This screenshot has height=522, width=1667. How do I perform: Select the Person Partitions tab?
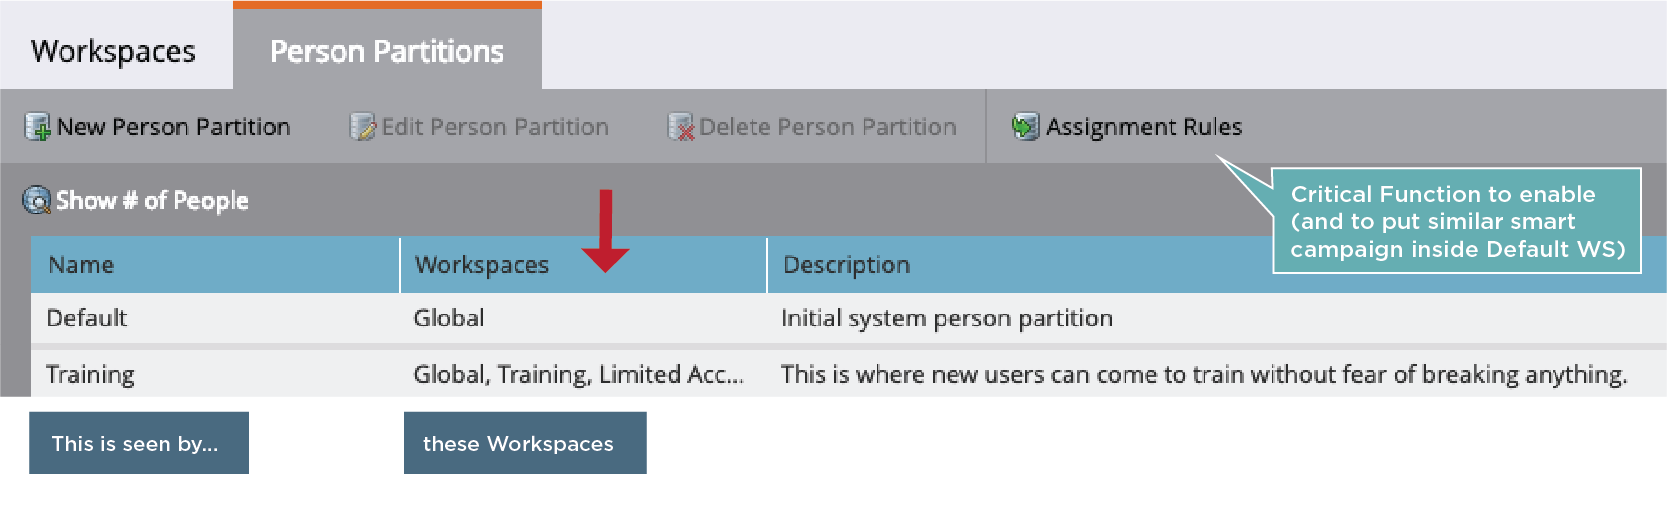click(387, 51)
